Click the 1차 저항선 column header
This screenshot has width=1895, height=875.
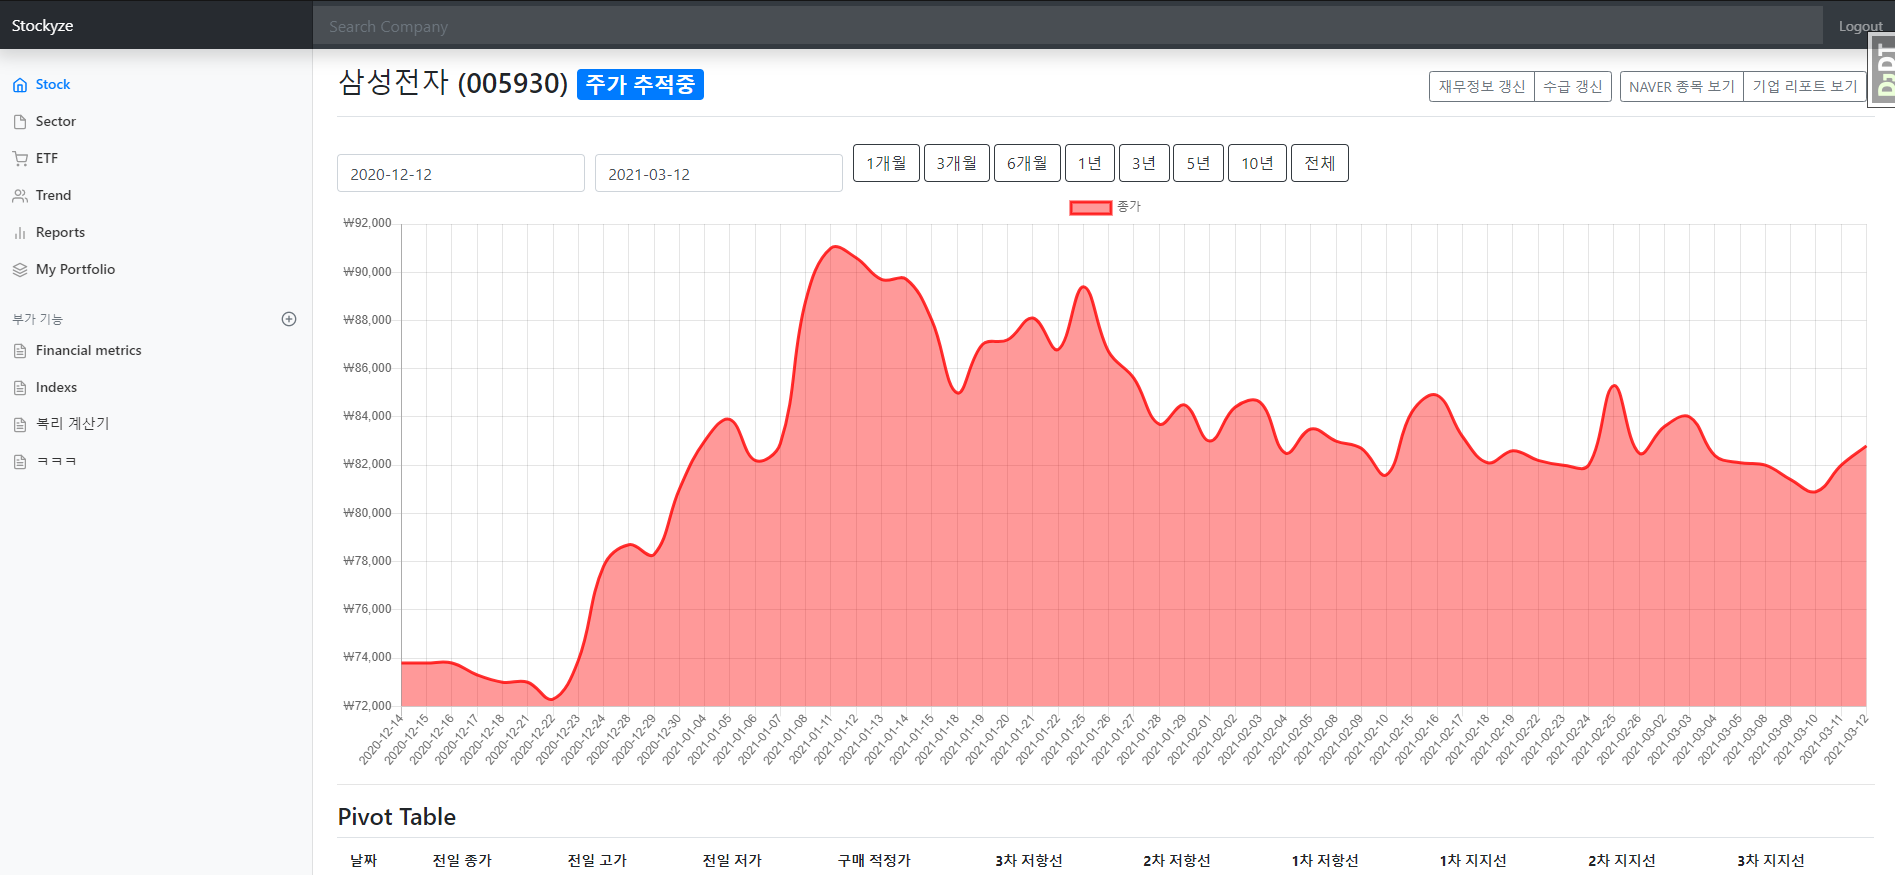click(1325, 860)
